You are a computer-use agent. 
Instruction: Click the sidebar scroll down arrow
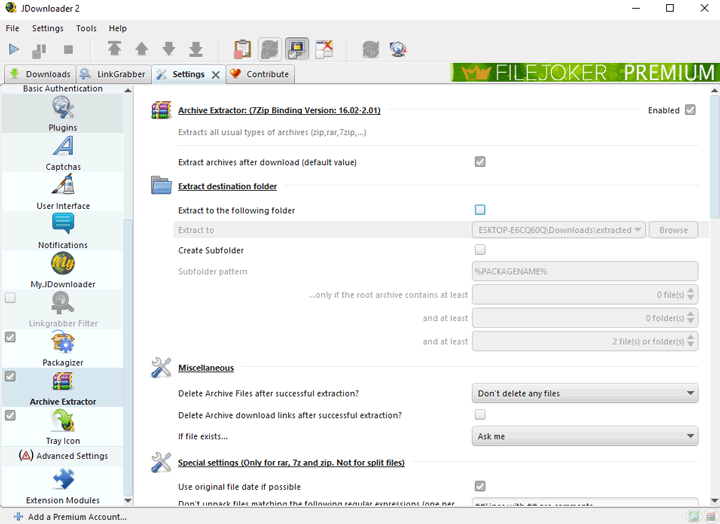click(x=128, y=501)
